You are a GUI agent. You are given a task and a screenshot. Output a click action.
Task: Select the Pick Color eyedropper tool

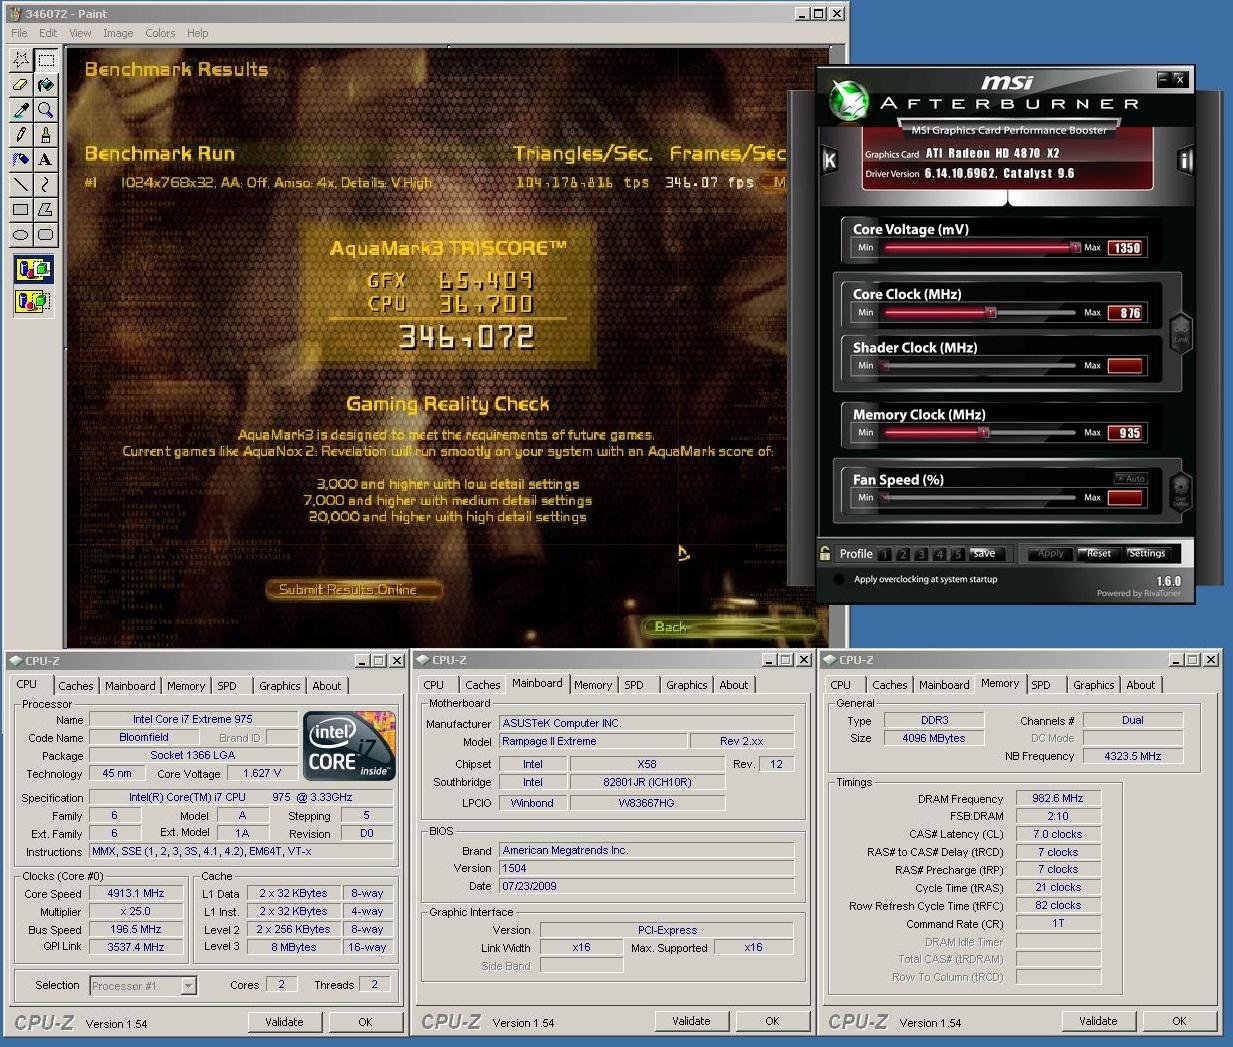click(x=20, y=110)
